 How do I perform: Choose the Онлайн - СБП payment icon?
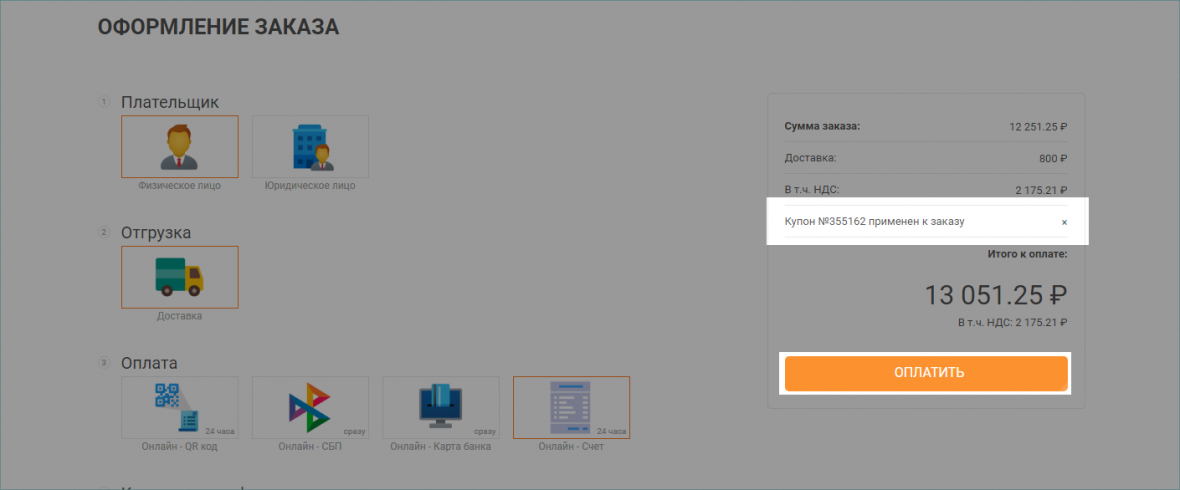310,407
